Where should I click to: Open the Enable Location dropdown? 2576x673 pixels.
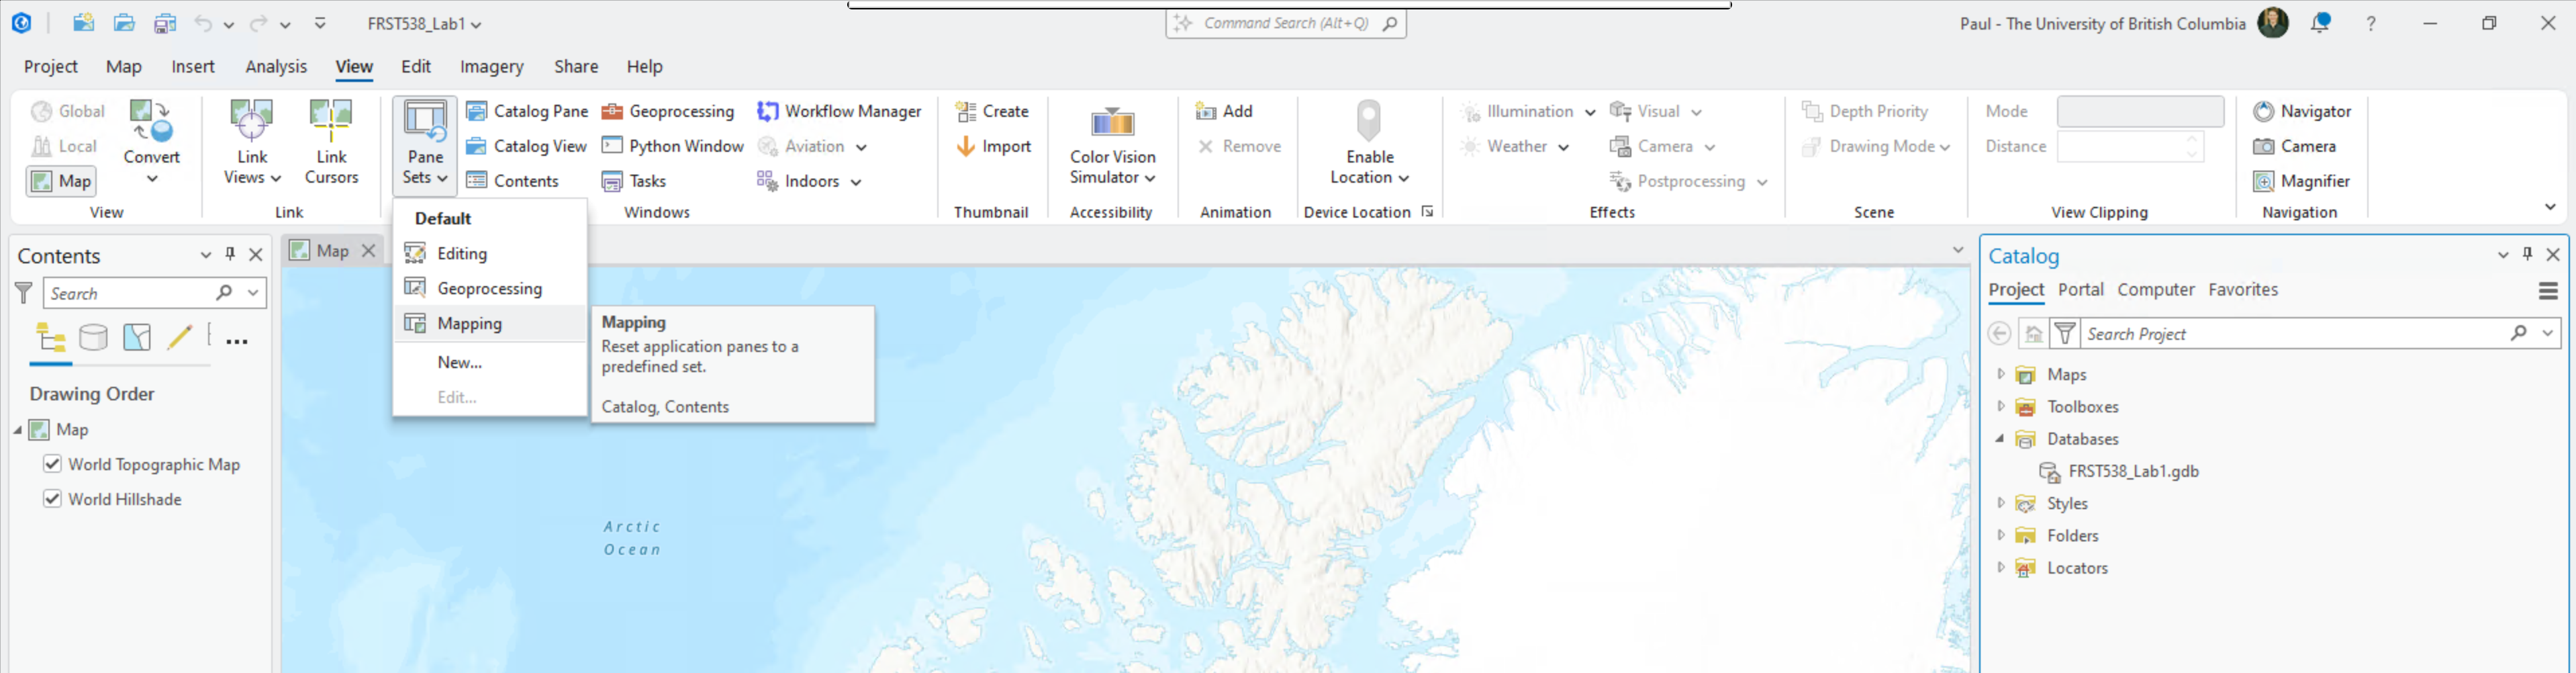click(1369, 177)
